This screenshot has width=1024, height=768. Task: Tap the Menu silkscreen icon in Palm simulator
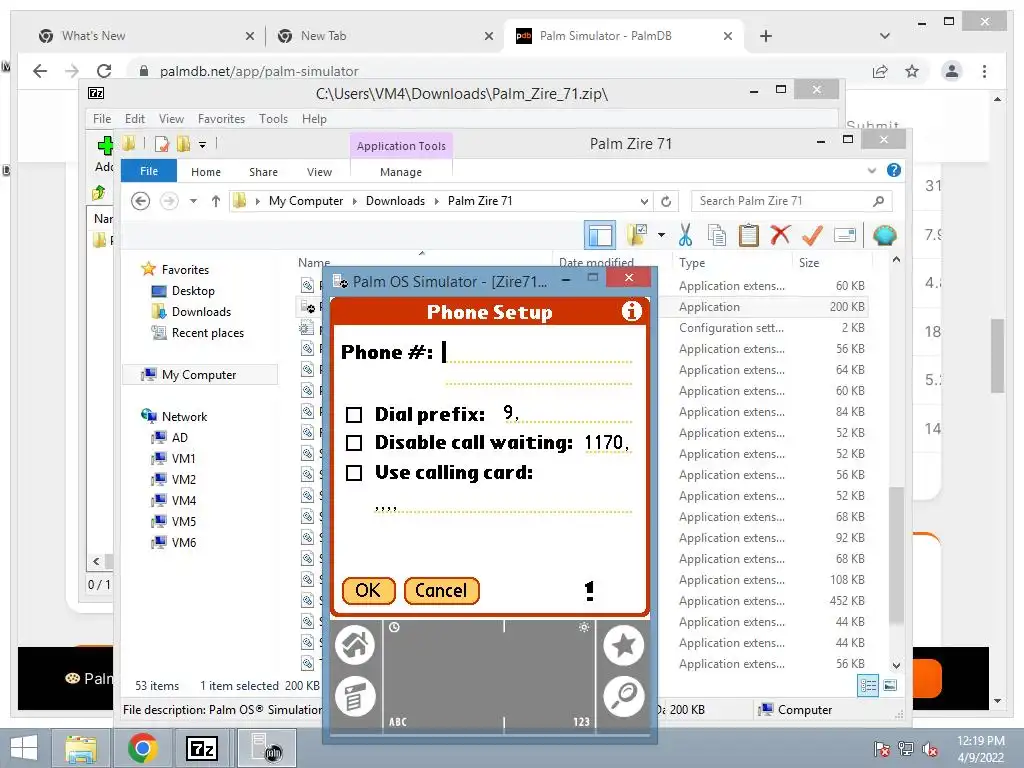[355, 696]
